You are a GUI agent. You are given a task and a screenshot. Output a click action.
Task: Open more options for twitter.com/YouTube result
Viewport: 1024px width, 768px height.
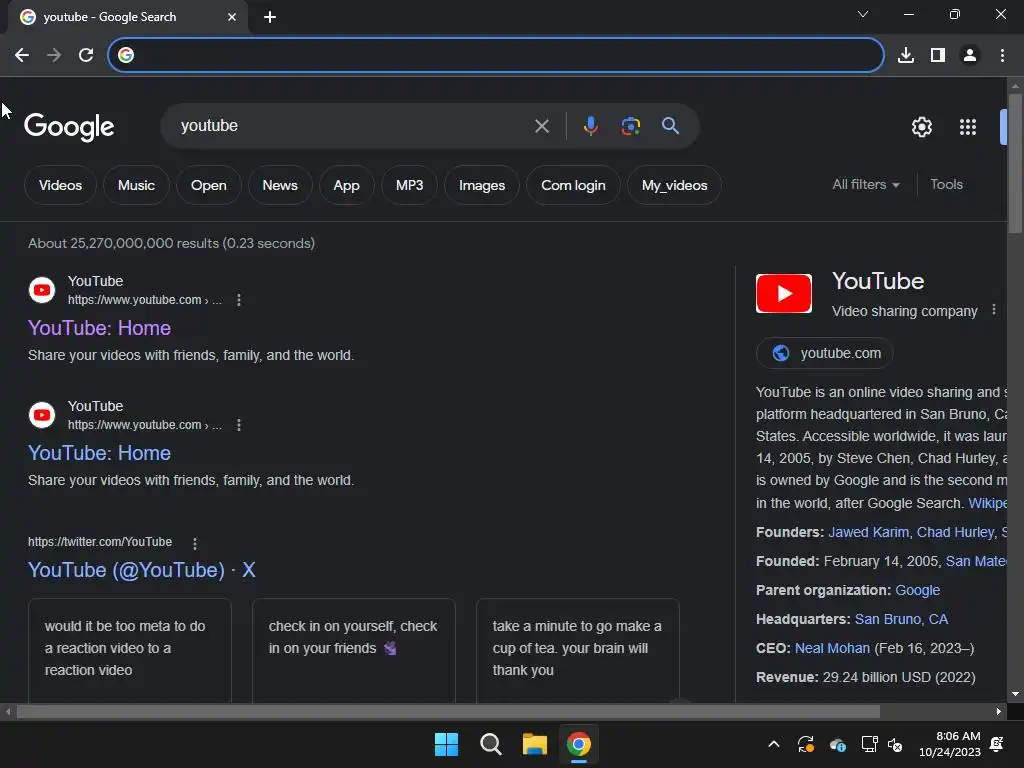click(x=195, y=543)
